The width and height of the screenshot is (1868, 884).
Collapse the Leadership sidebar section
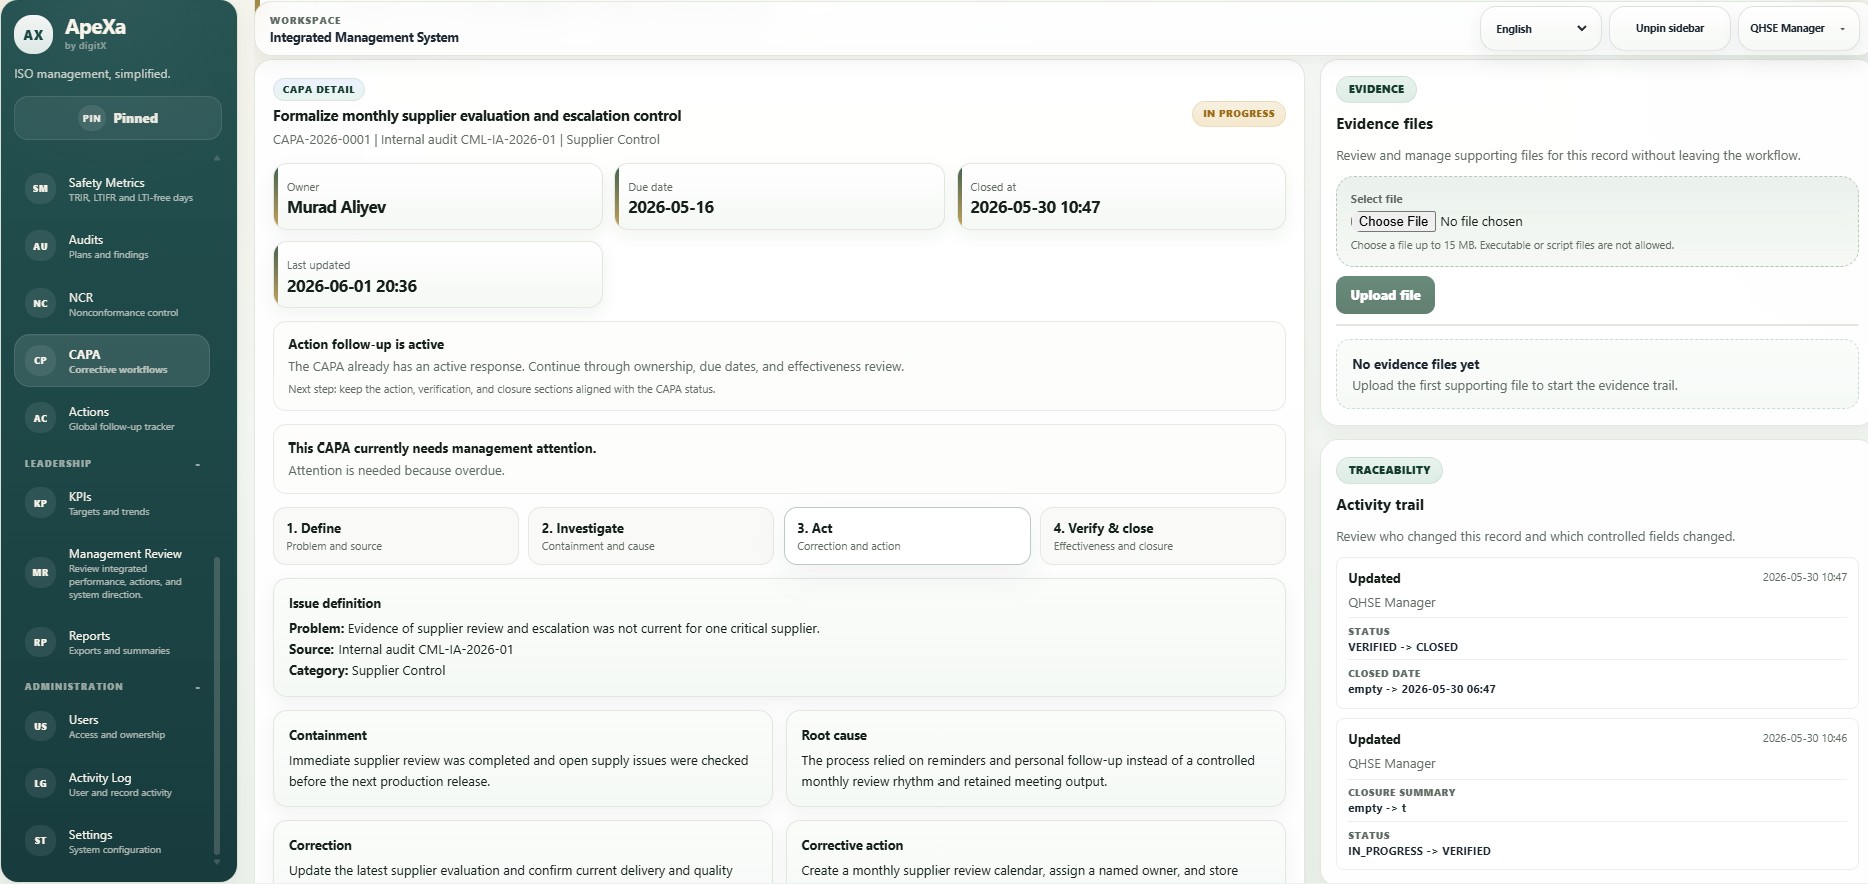(198, 464)
